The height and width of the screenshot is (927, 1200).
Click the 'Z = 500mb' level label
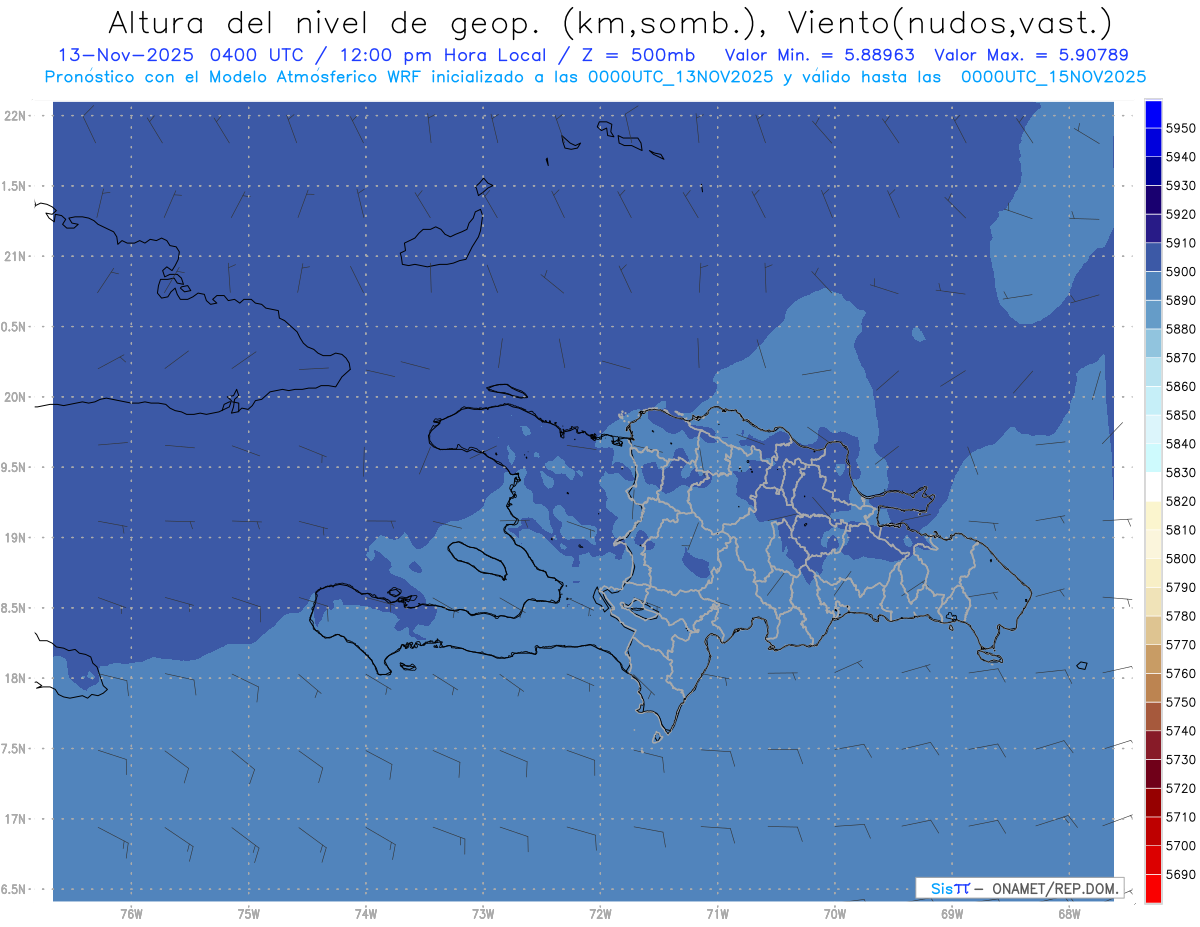(x=637, y=55)
